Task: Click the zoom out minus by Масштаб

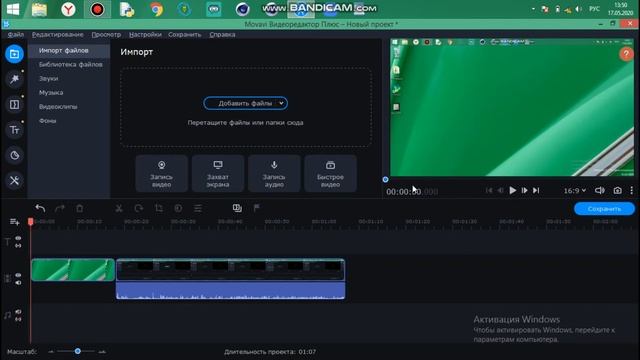Action: 51,351
